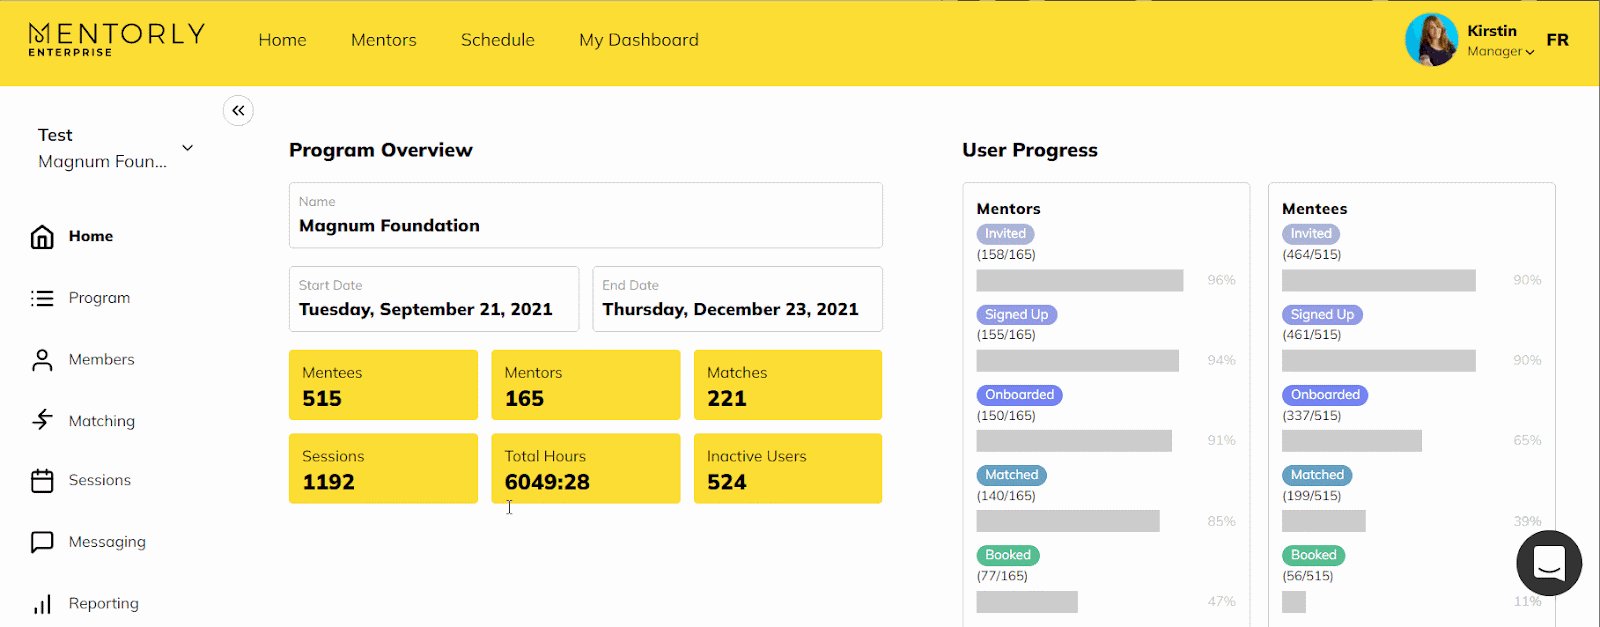This screenshot has width=1600, height=627.
Task: Open the Inactive Users 524 card
Action: (x=787, y=468)
